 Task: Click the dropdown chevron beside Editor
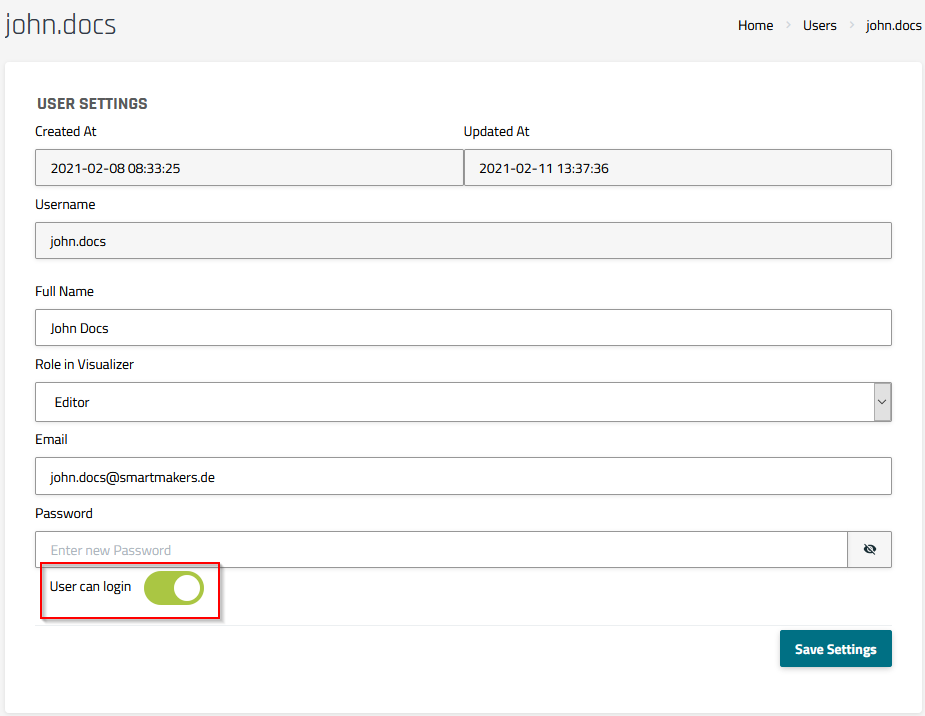(881, 402)
